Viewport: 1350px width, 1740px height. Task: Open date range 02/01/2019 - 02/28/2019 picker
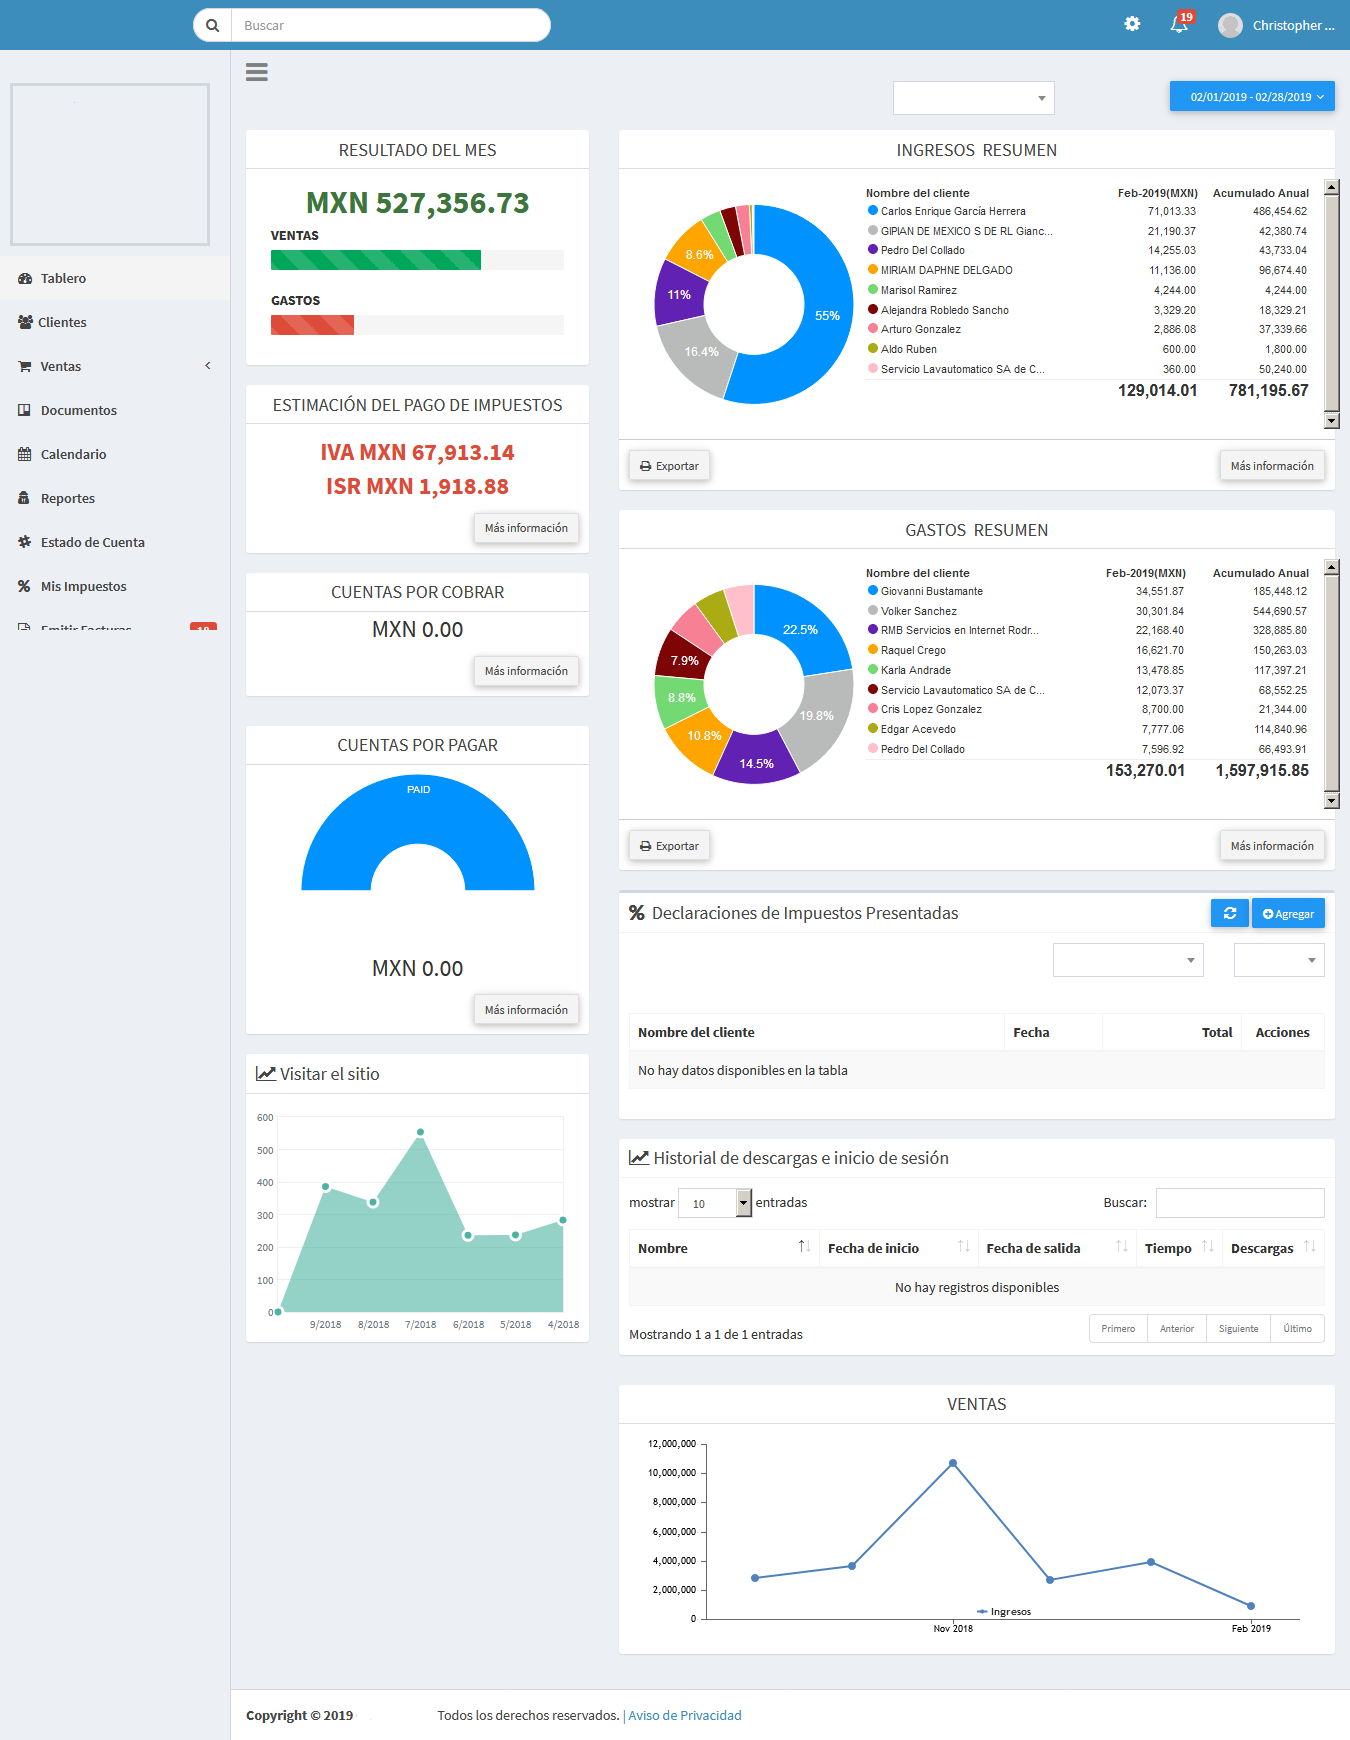[1252, 97]
